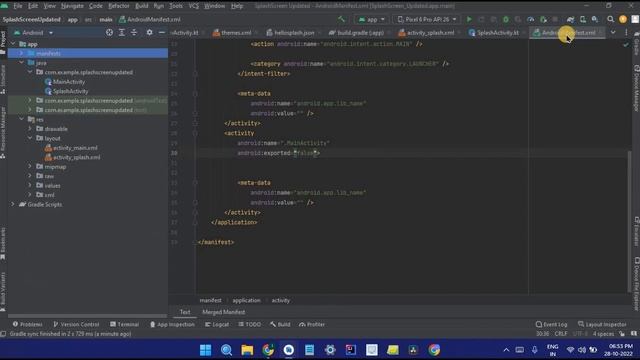This screenshot has width=640, height=360.
Task: Toggle the Bookmarks side tab
Action: pos(3,243)
